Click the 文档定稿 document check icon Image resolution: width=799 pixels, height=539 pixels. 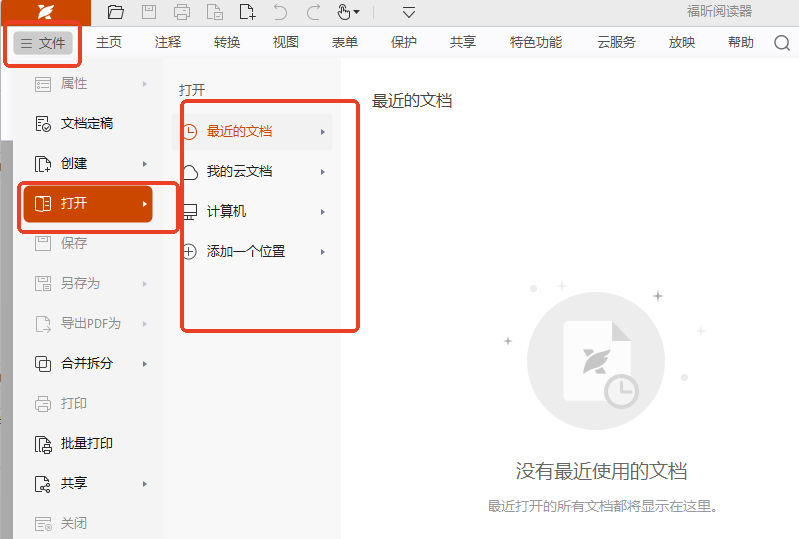point(43,124)
